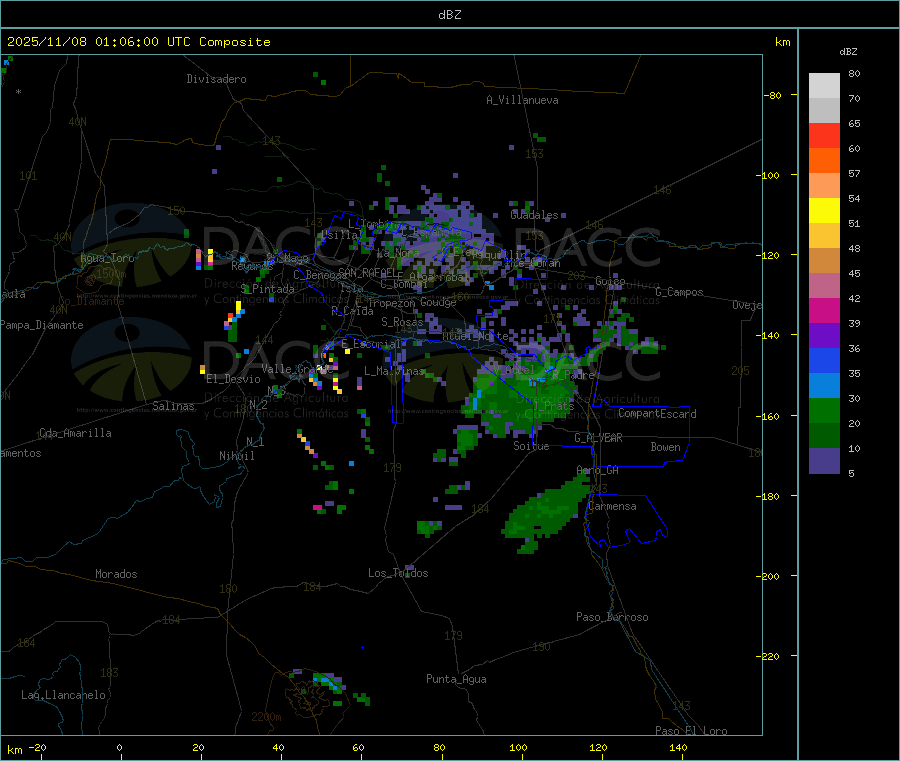
Task: Click the Carmensa map label
Action: [x=612, y=506]
